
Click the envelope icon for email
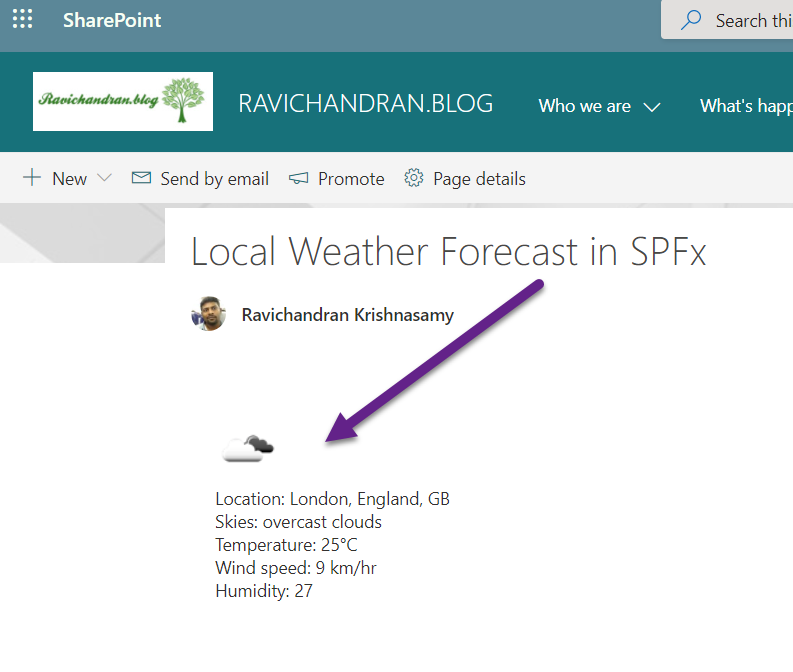pyautogui.click(x=142, y=178)
